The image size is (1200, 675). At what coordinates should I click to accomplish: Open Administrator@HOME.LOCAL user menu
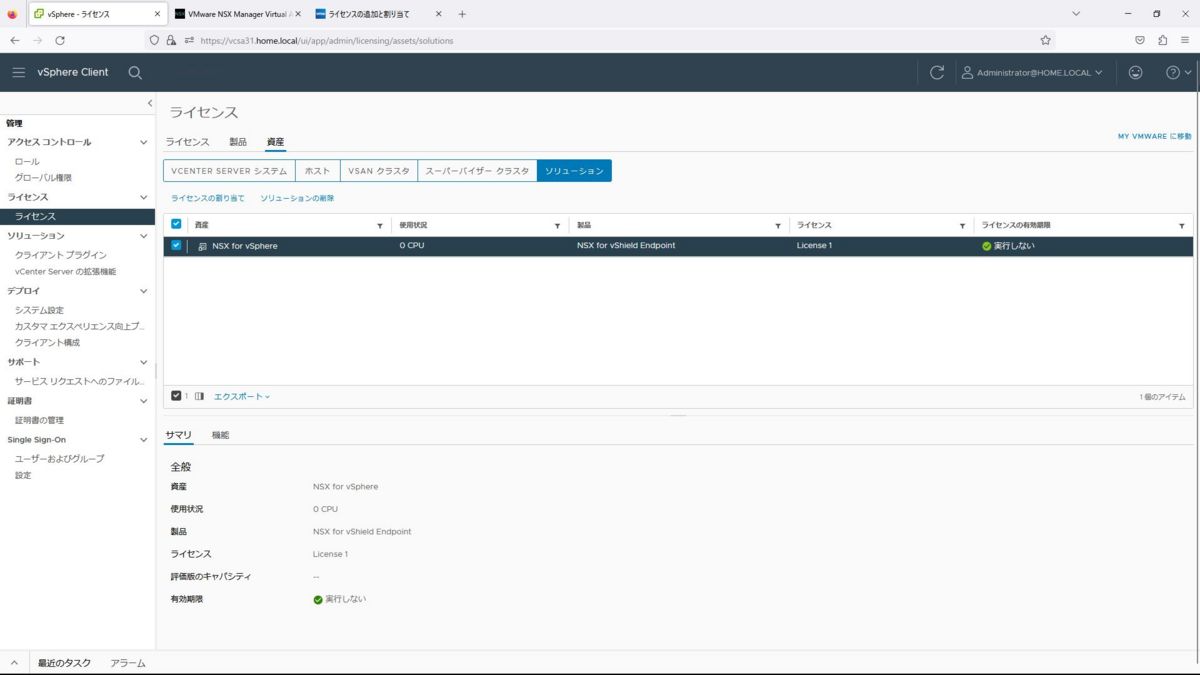(1032, 73)
